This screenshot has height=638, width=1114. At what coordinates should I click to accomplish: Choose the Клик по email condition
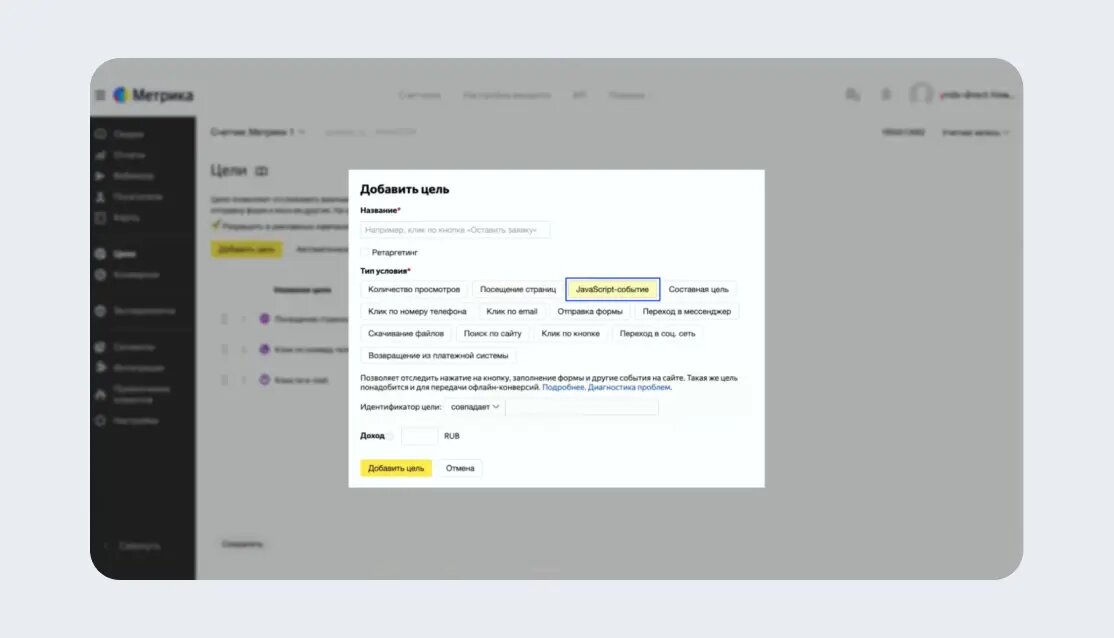(x=512, y=311)
